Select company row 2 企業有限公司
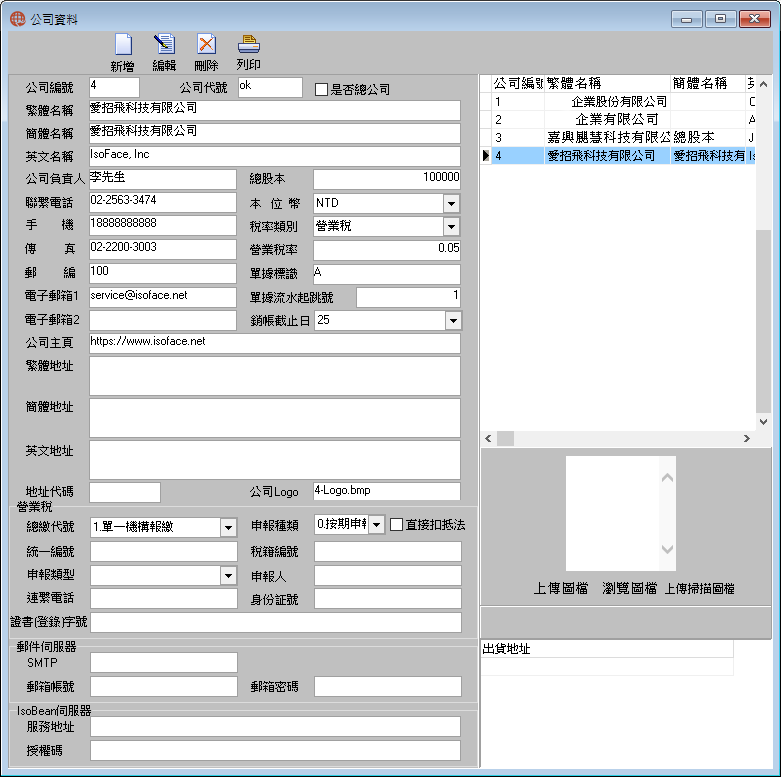The image size is (781, 777). (x=618, y=120)
